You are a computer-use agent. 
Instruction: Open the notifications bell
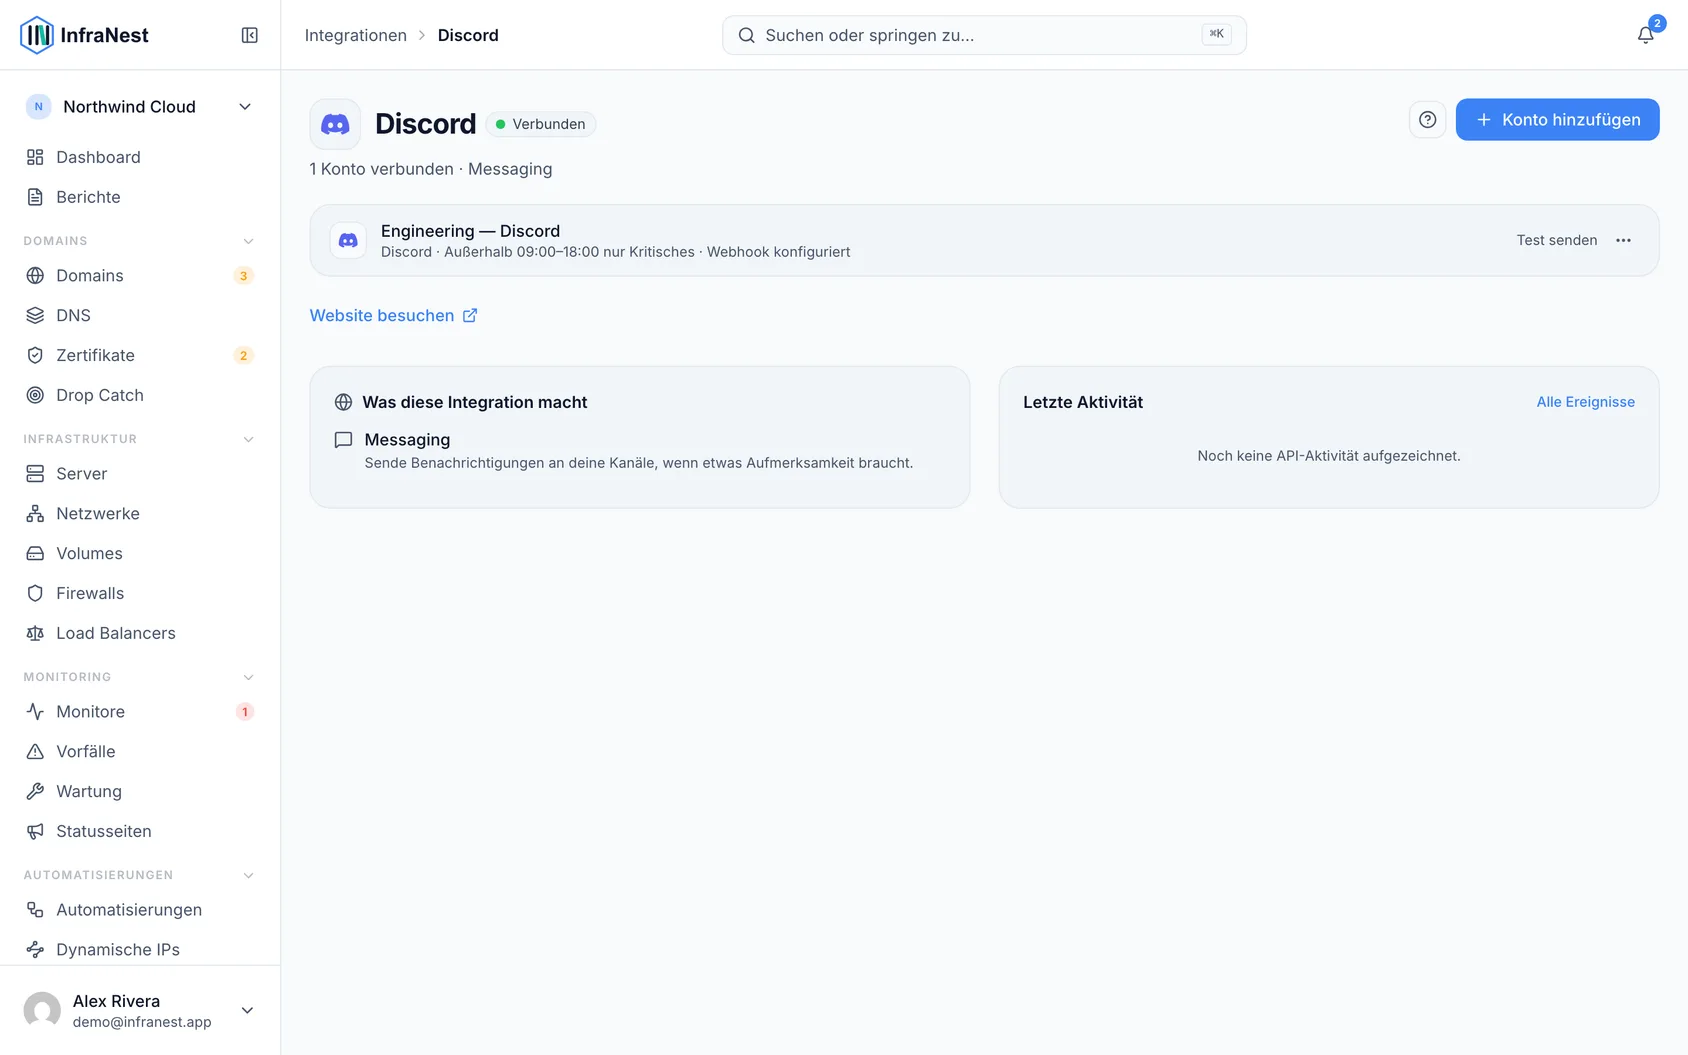click(1645, 35)
